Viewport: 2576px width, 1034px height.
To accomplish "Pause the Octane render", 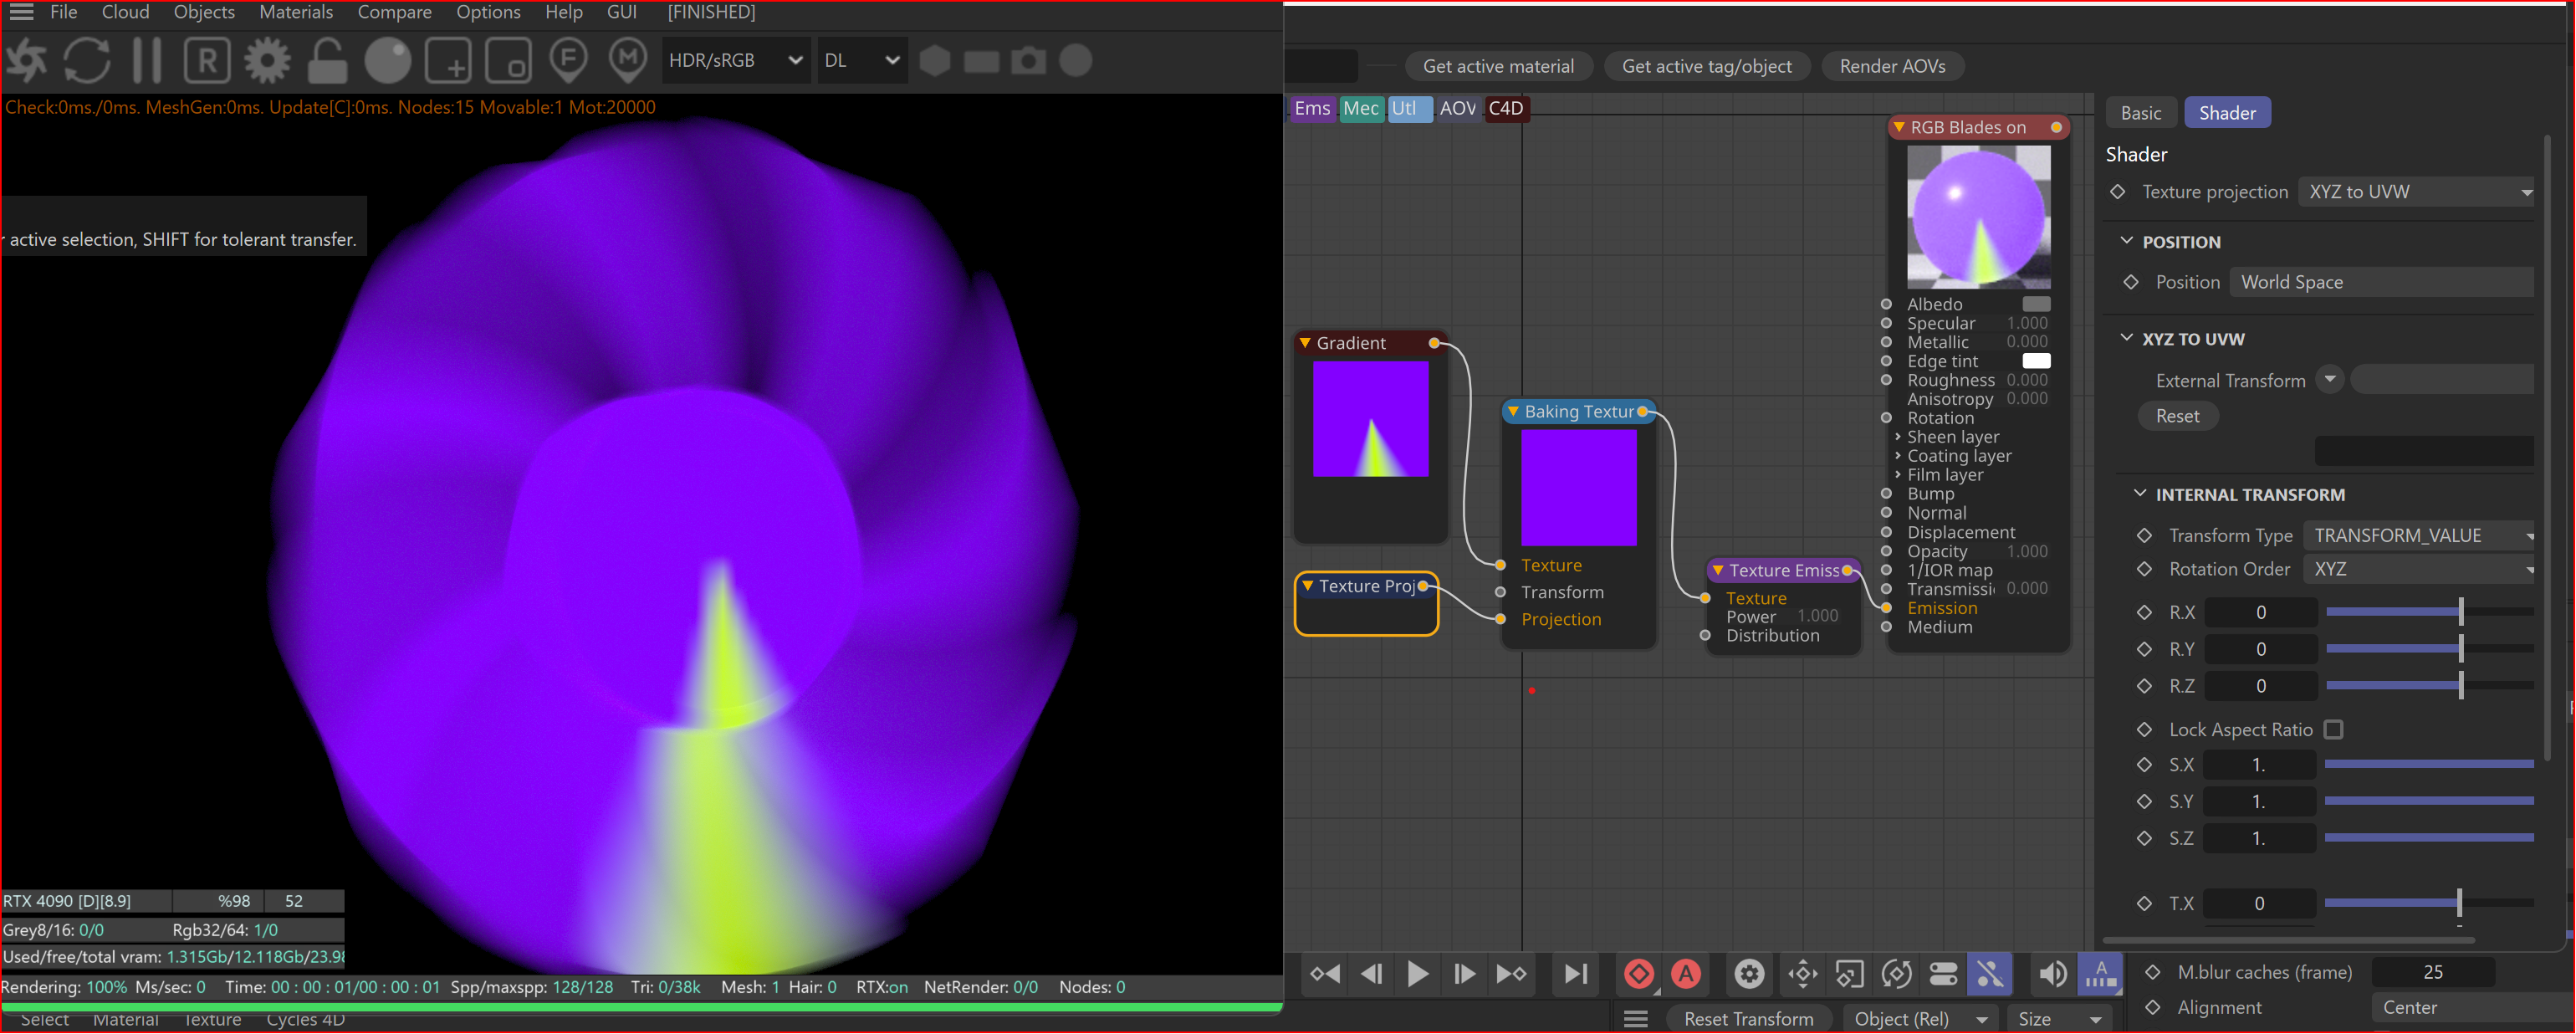I will 147,61.
